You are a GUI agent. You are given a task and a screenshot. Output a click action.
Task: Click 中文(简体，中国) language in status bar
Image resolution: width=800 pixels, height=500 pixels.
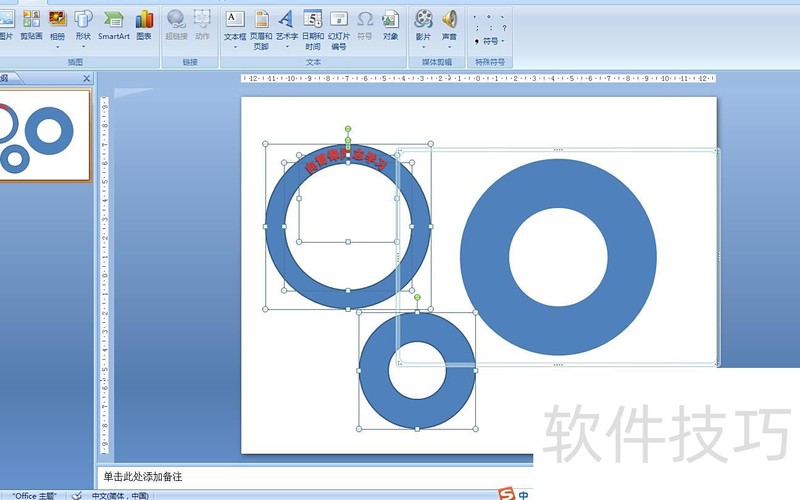point(120,496)
